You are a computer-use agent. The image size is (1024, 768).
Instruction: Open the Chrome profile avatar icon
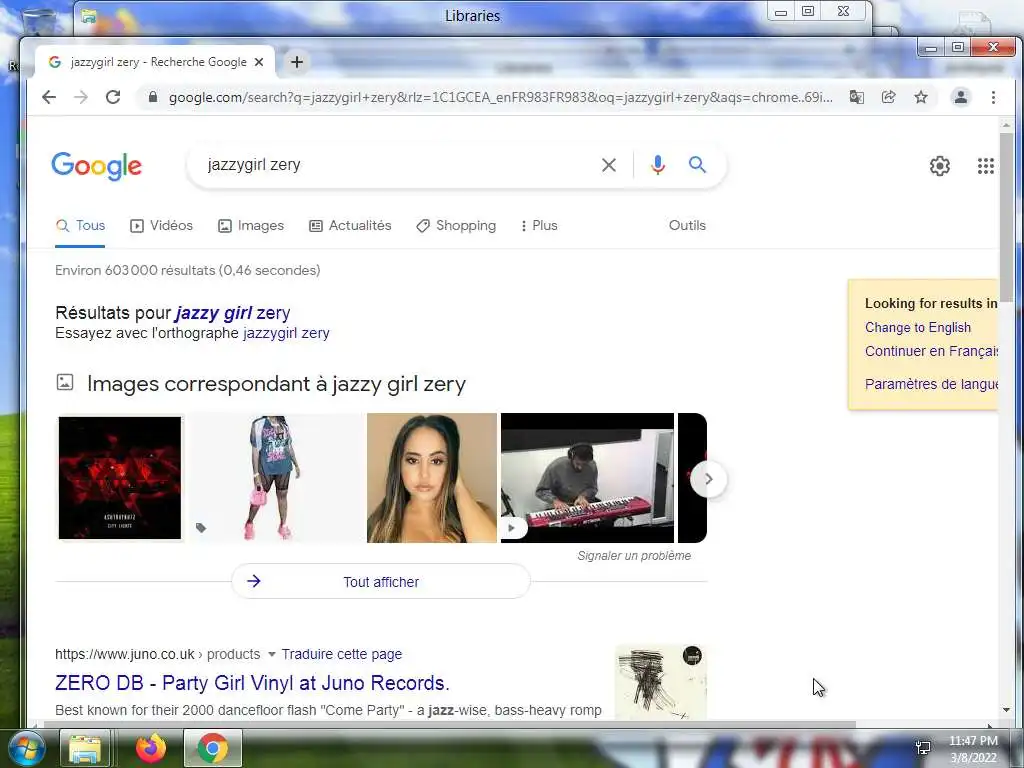(x=961, y=97)
